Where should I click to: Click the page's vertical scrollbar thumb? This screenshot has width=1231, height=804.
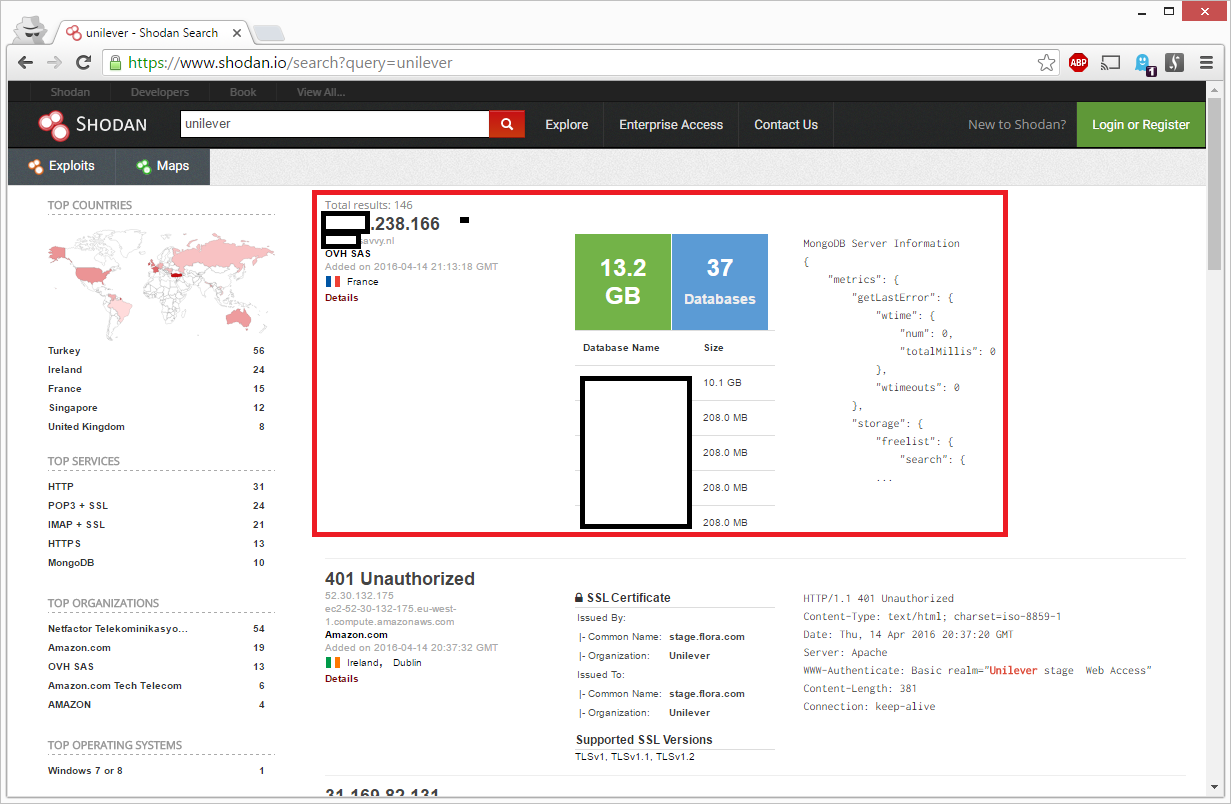tap(1214, 183)
